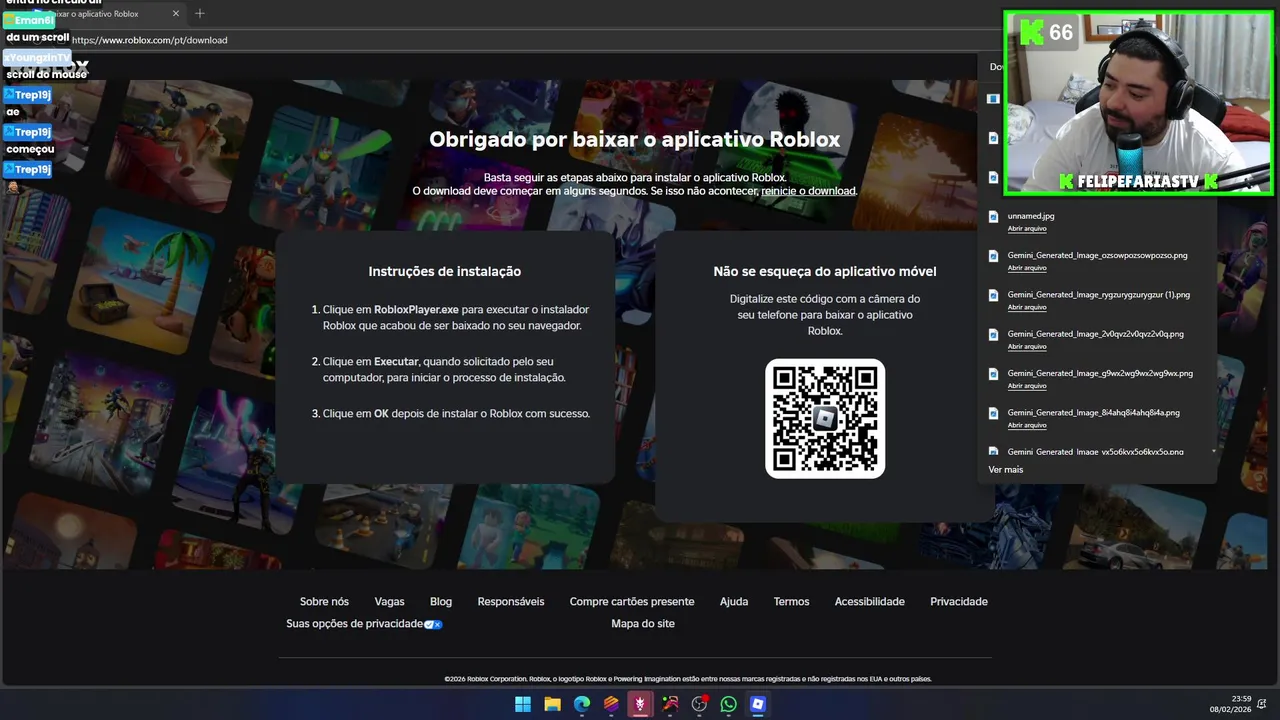This screenshot has height=720, width=1280.
Task: Open the Roblox app in the taskbar
Action: click(x=758, y=704)
